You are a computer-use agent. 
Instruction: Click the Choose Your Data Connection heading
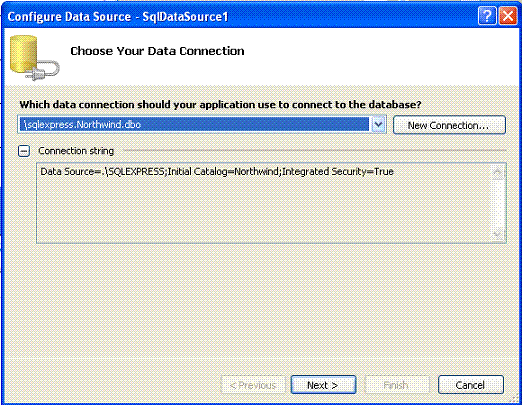pyautogui.click(x=157, y=51)
